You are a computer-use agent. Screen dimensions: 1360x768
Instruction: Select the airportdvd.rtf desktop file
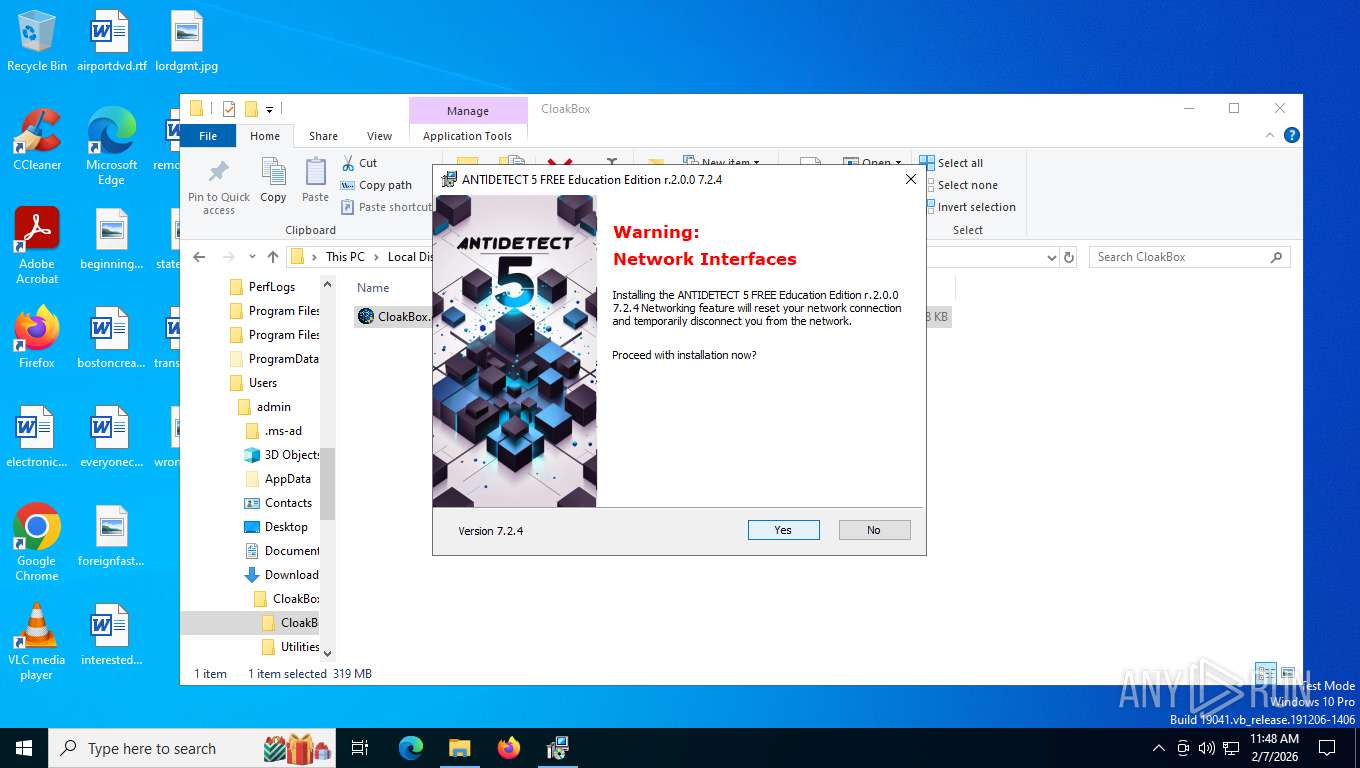click(x=112, y=41)
